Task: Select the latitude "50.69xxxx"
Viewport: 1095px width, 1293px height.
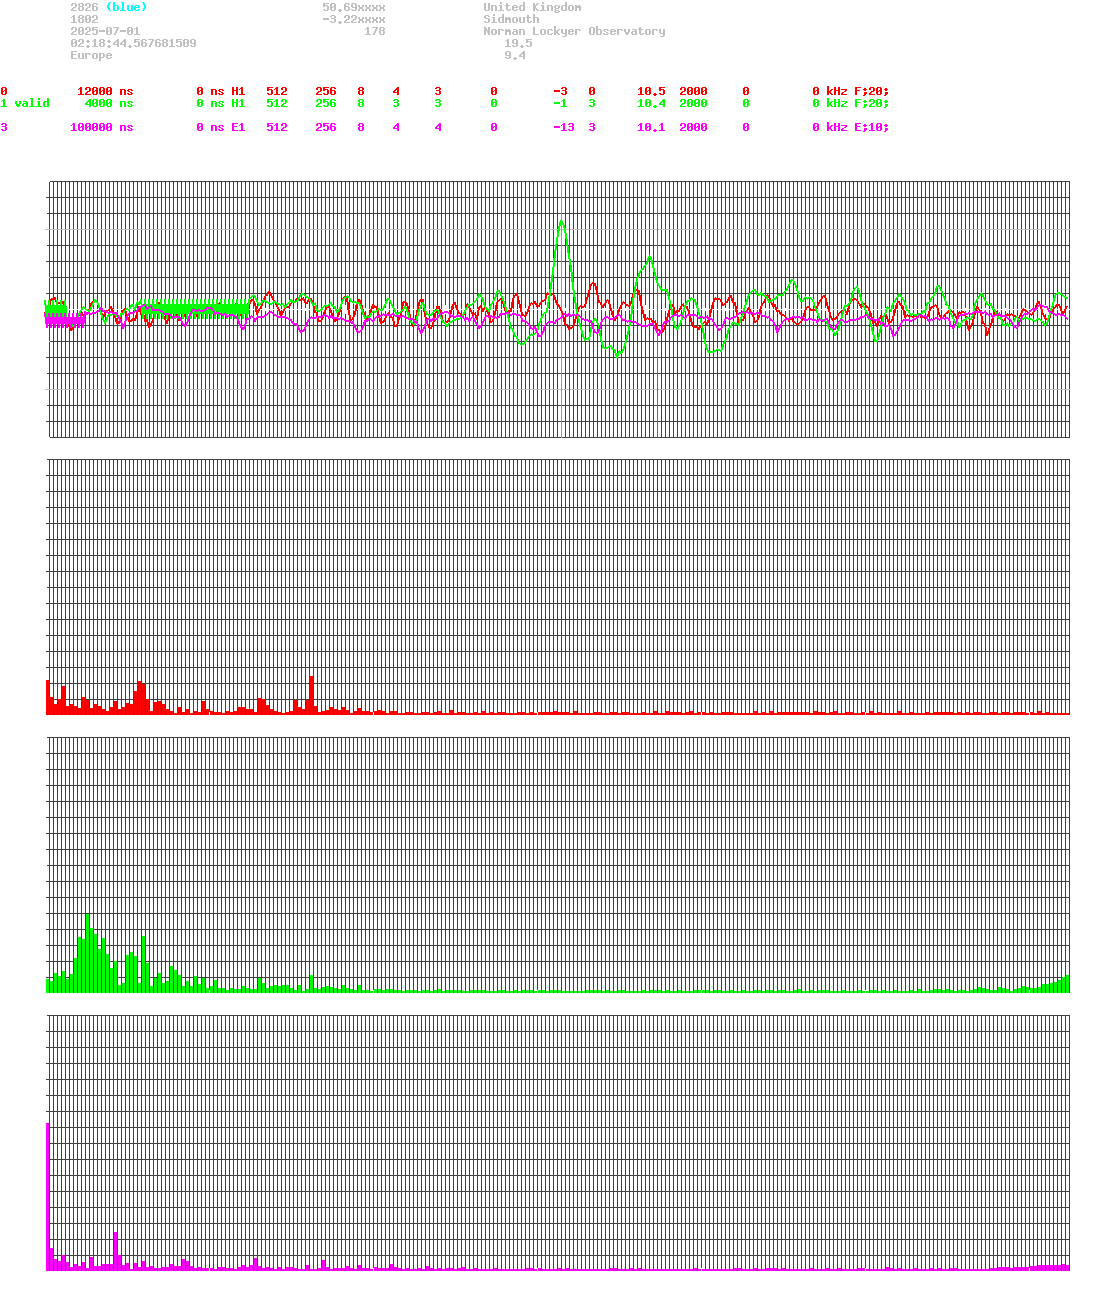Action: pyautogui.click(x=354, y=7)
